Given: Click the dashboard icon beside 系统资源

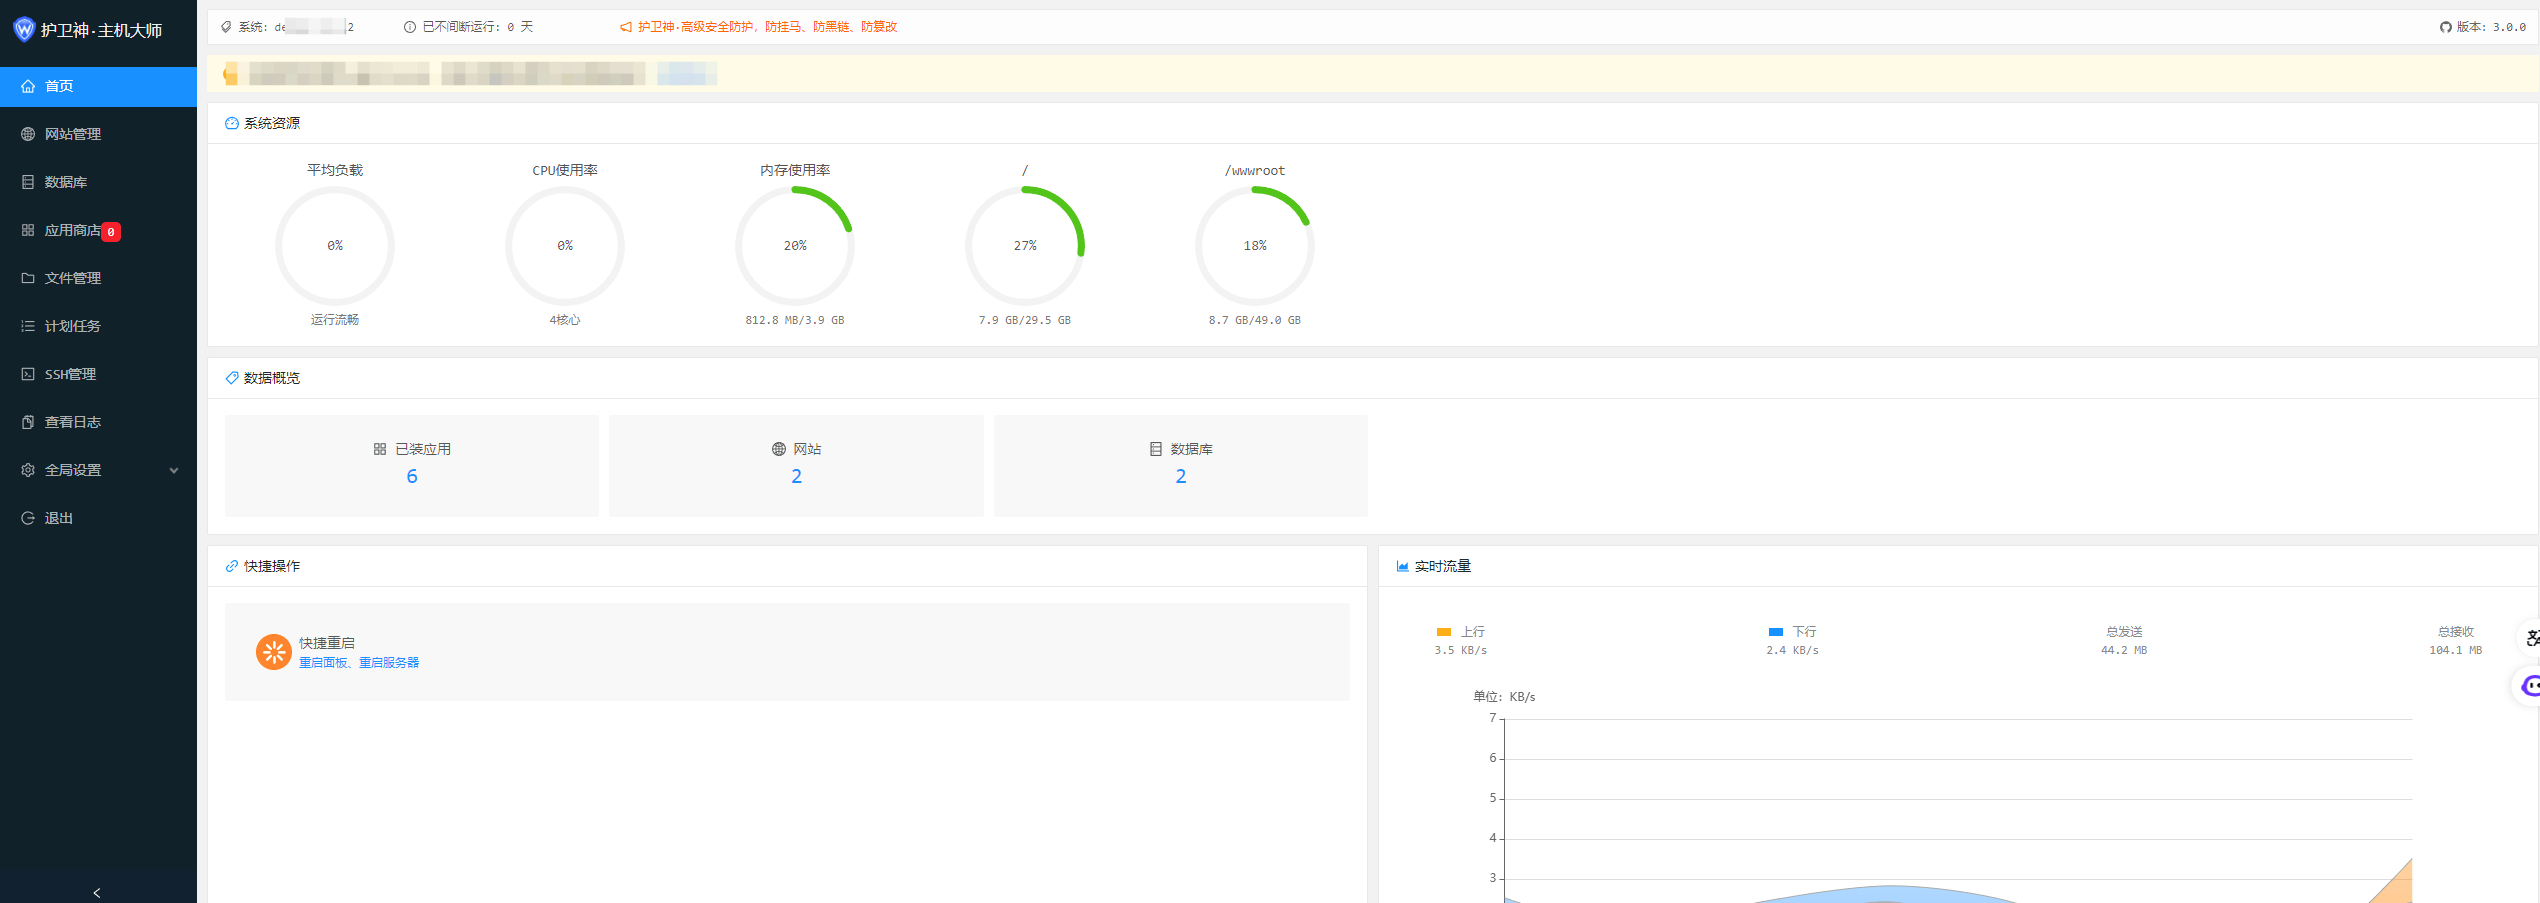Looking at the screenshot, I should pos(232,123).
